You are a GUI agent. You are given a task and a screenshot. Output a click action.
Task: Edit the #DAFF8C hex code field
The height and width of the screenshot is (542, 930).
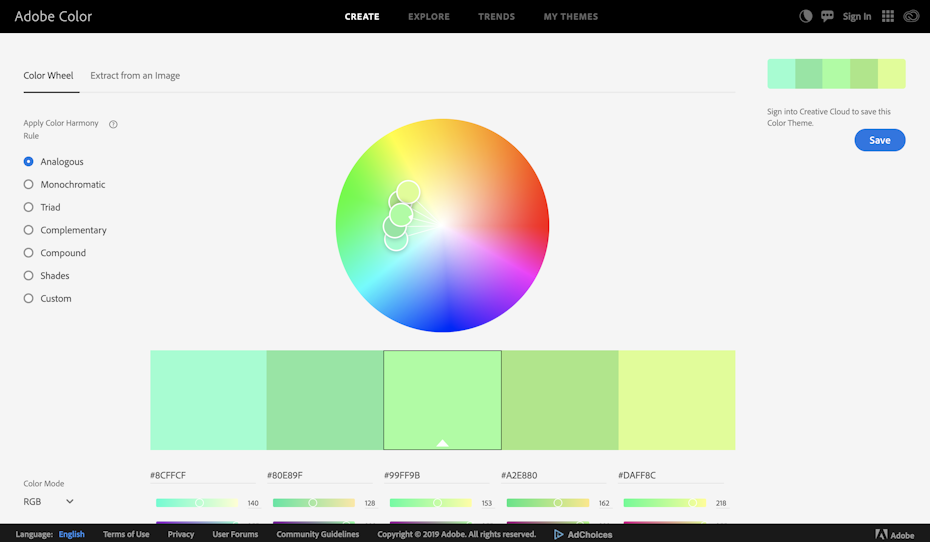click(671, 475)
